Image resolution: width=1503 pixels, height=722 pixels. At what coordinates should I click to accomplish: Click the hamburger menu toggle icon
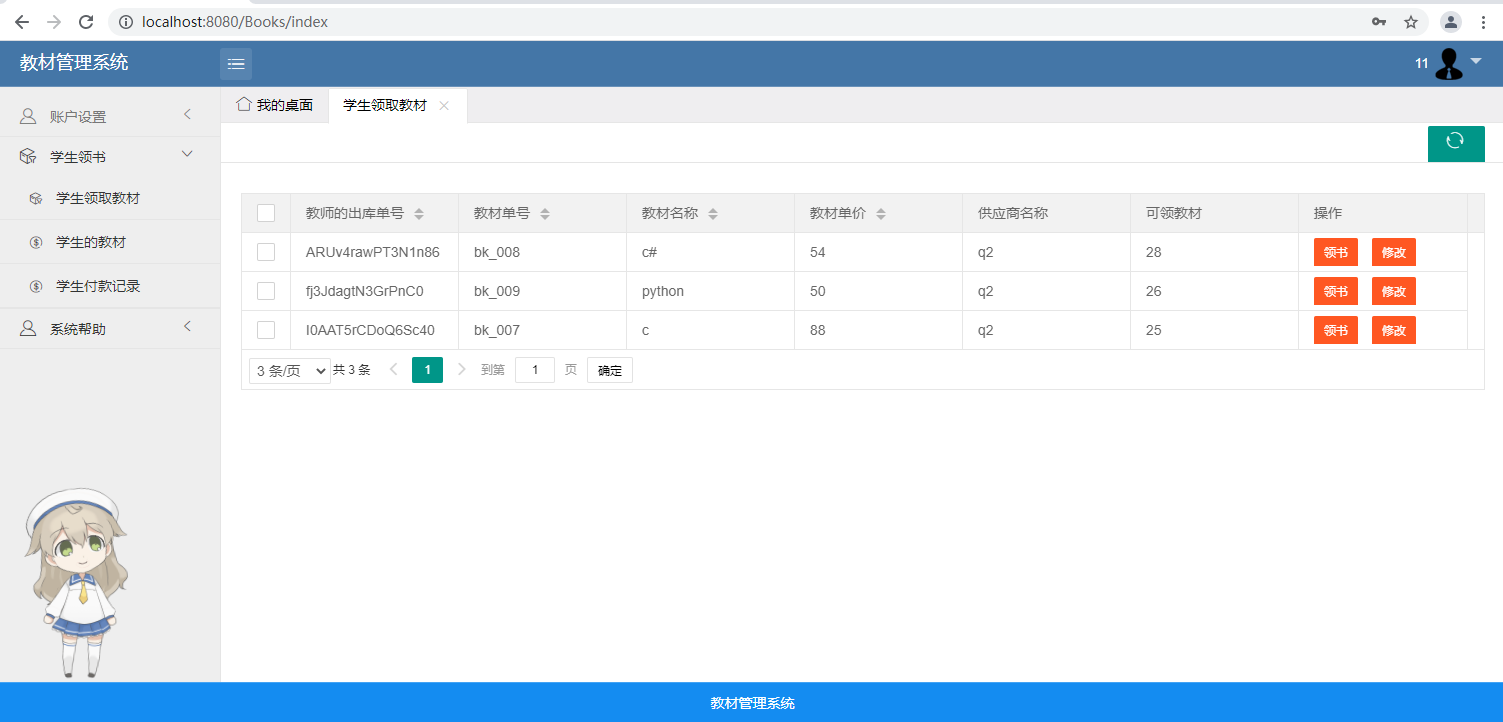pyautogui.click(x=236, y=64)
